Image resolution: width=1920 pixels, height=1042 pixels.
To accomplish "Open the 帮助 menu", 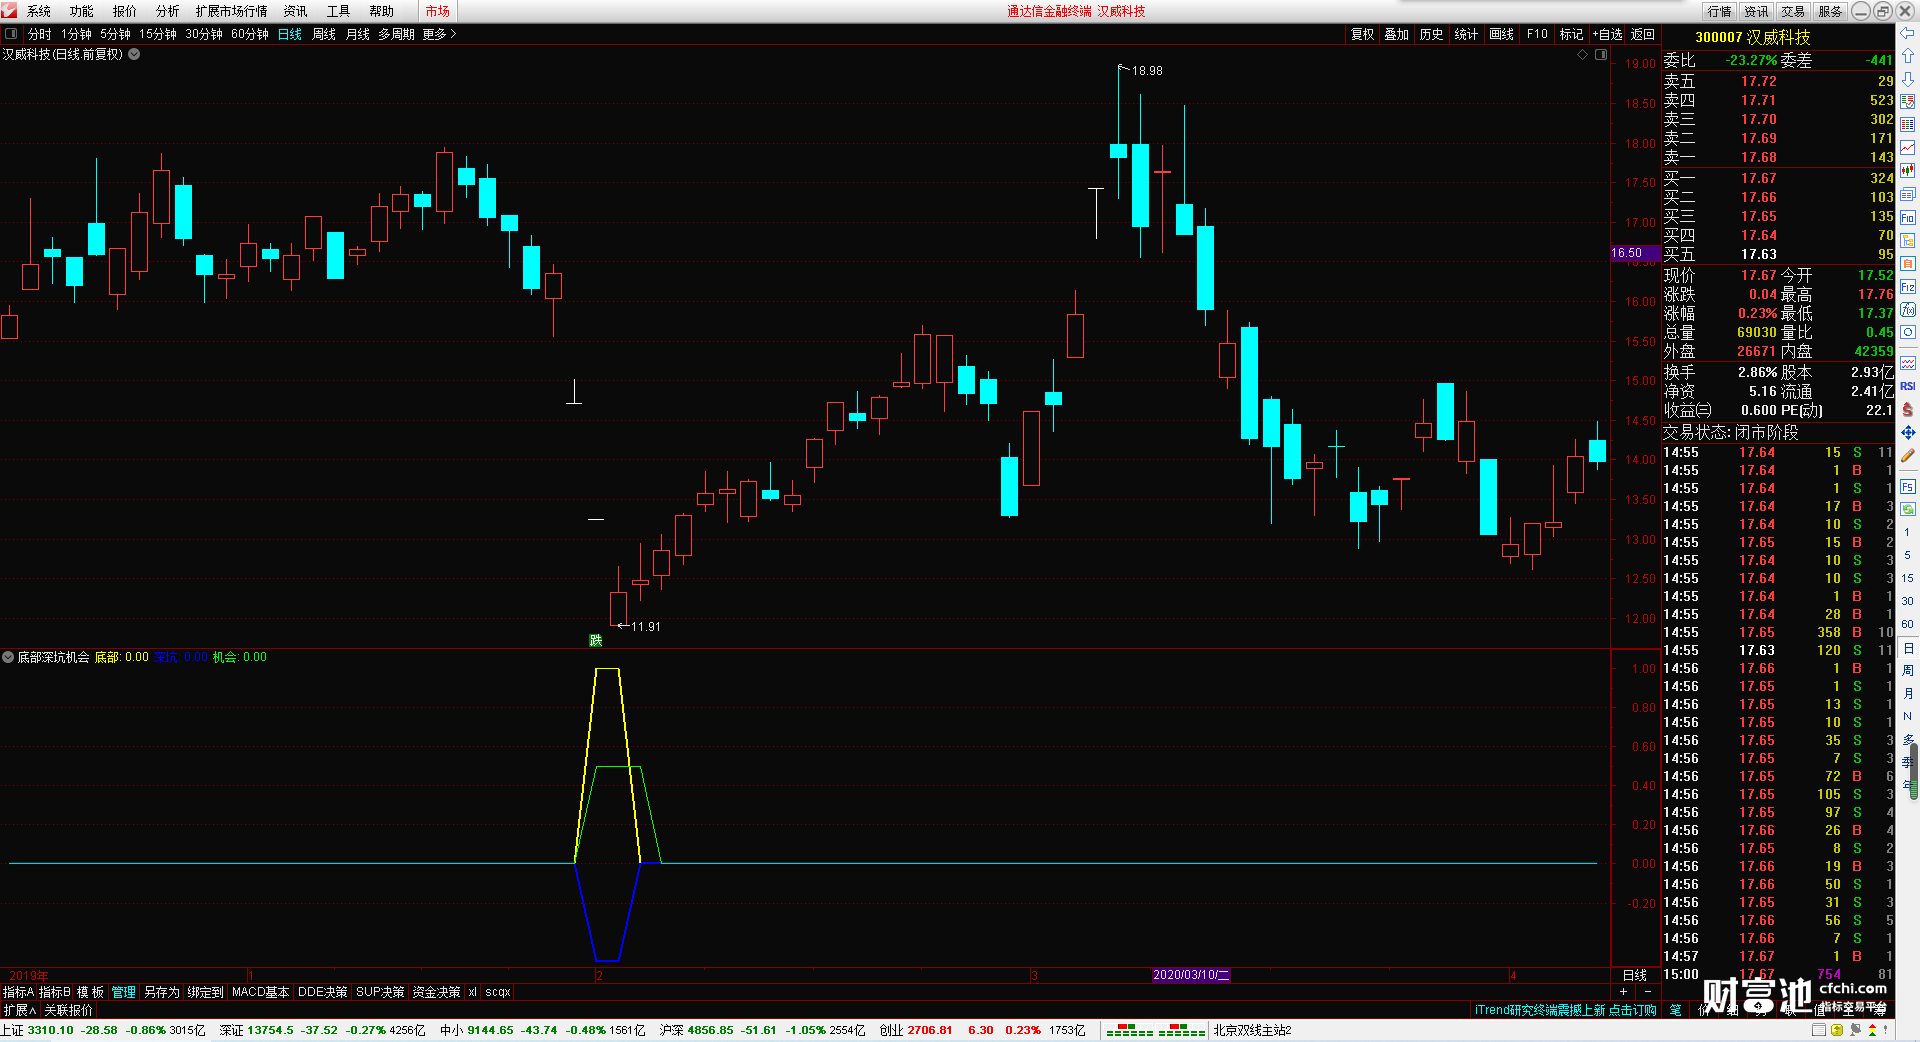I will pyautogui.click(x=382, y=11).
